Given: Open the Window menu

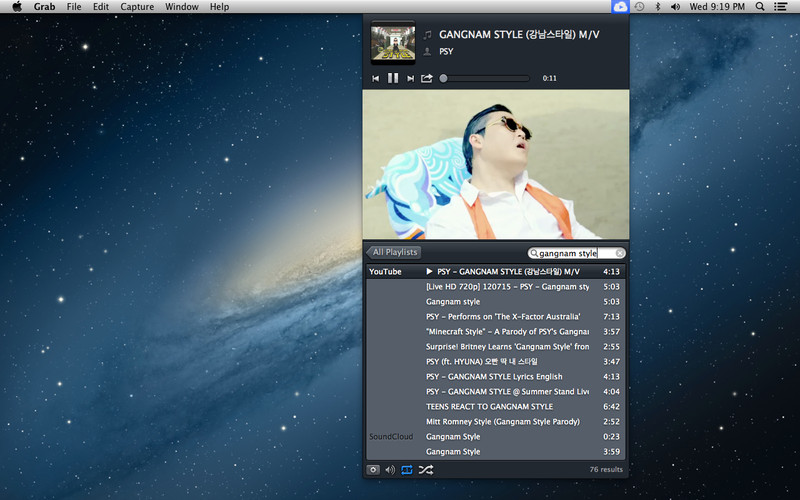Looking at the screenshot, I should click(x=182, y=7).
